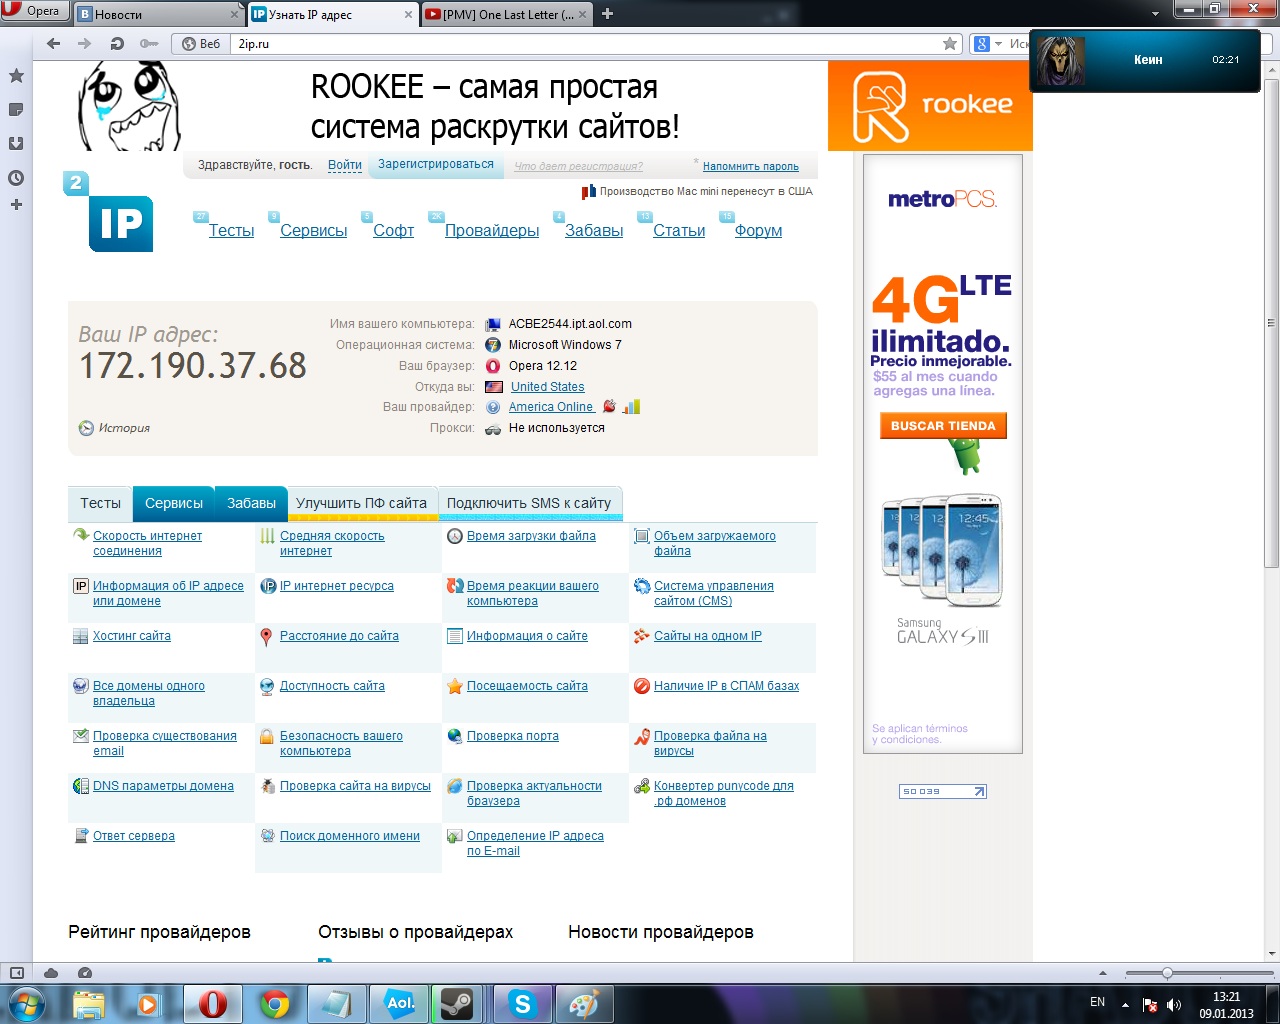Open the DNS параметры домена link
The height and width of the screenshot is (1024, 1280).
tap(163, 786)
